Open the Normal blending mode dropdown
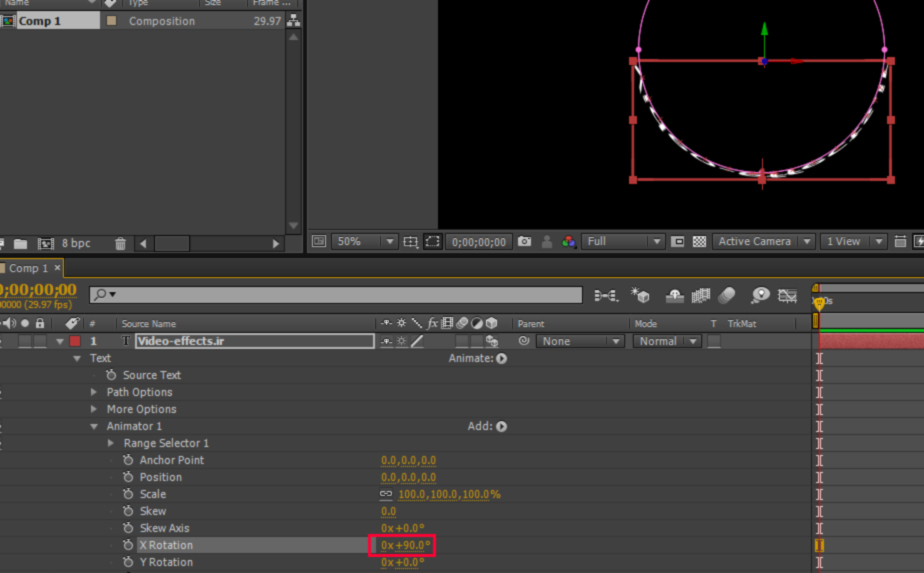The image size is (924, 573). (666, 341)
